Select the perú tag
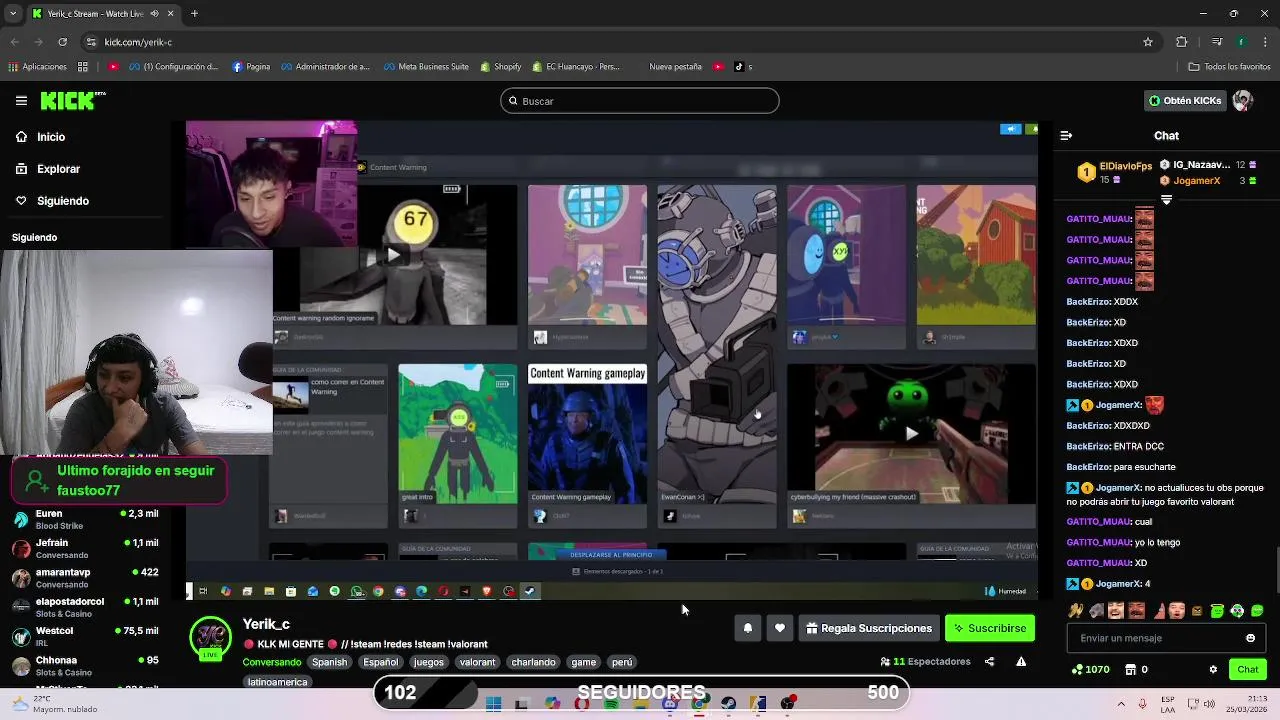The width and height of the screenshot is (1280, 720). click(622, 662)
